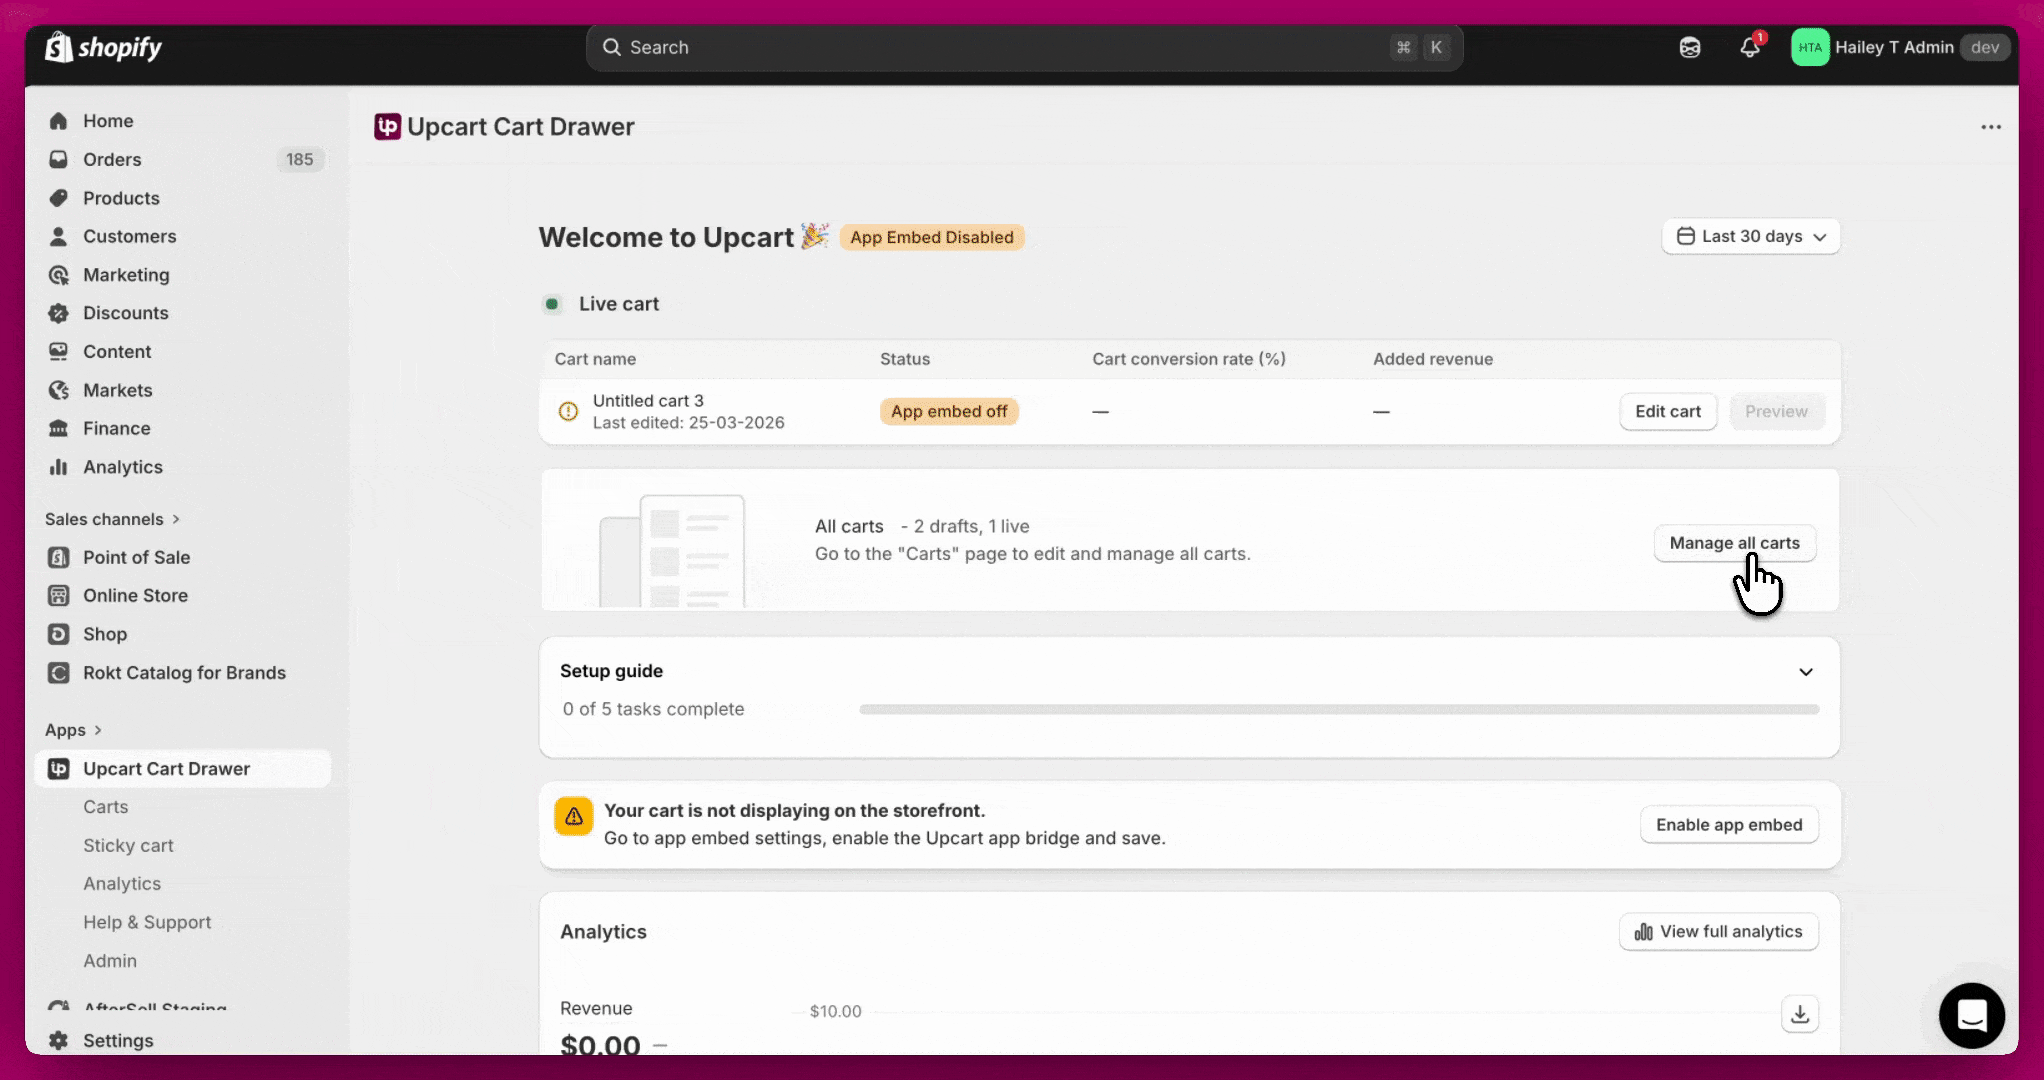Click the warning icon beside Untitled cart 3
Viewport: 2044px width, 1080px height.
(568, 411)
